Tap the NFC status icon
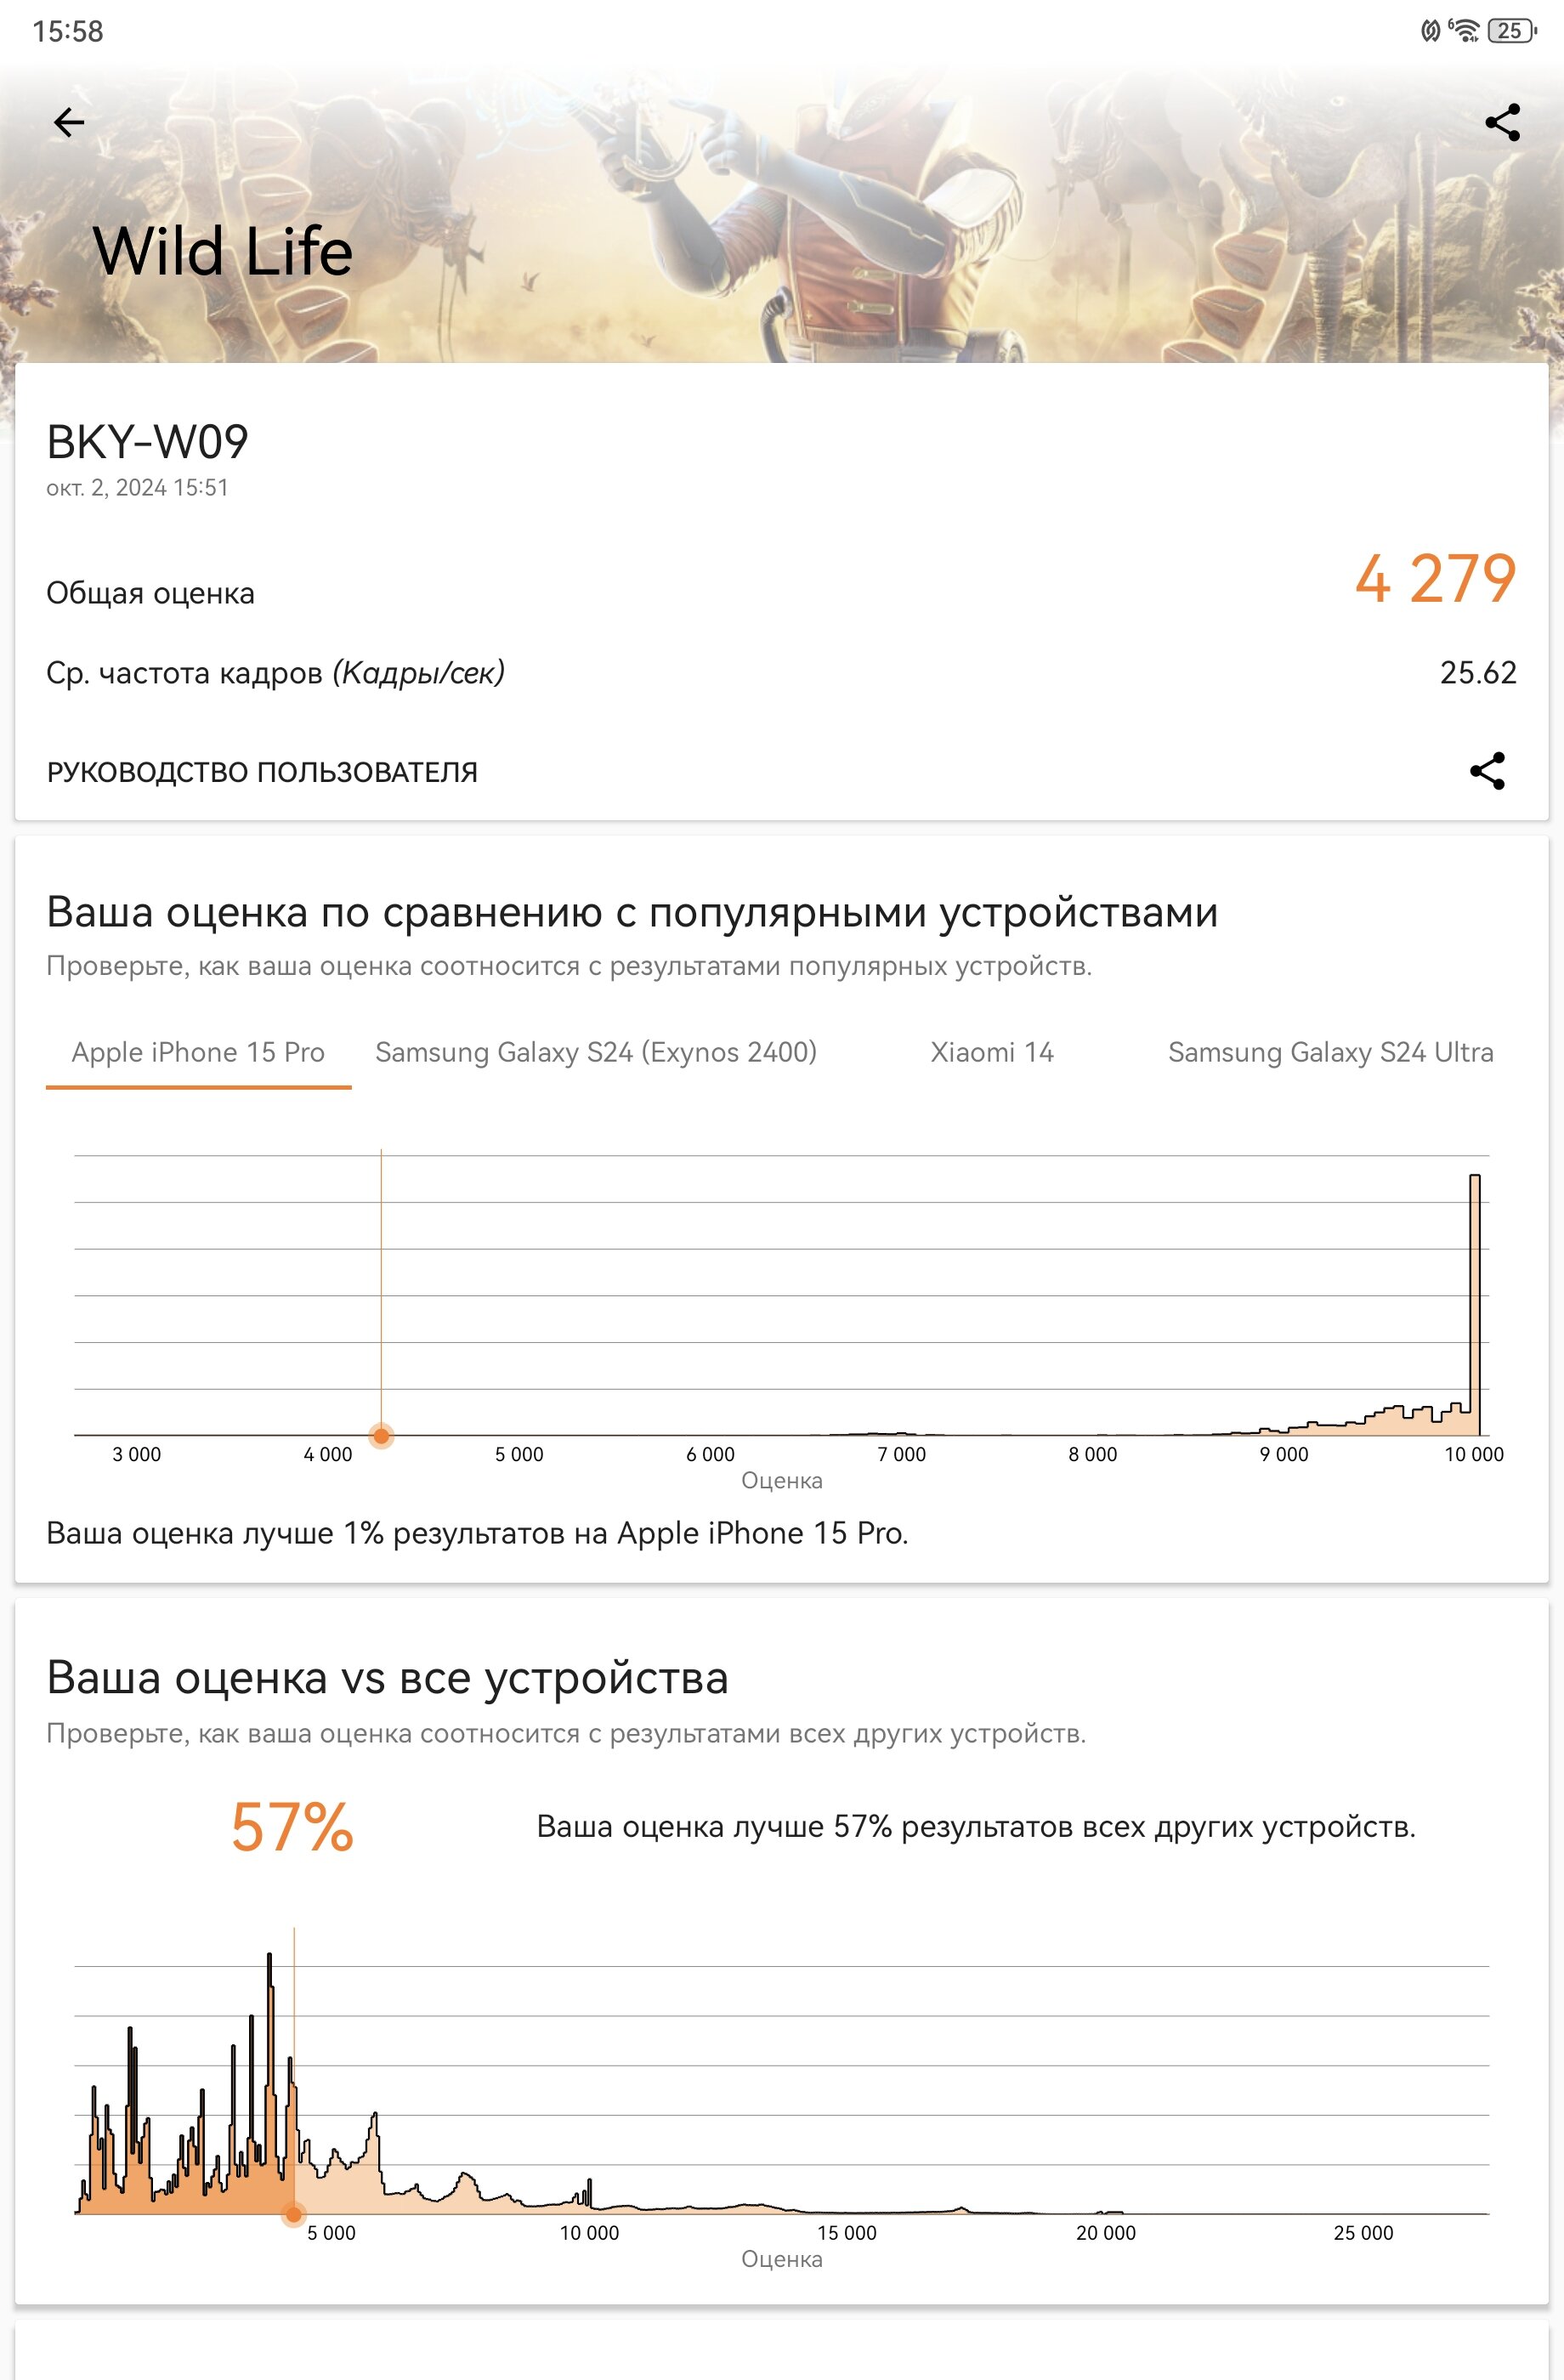 1430,31
